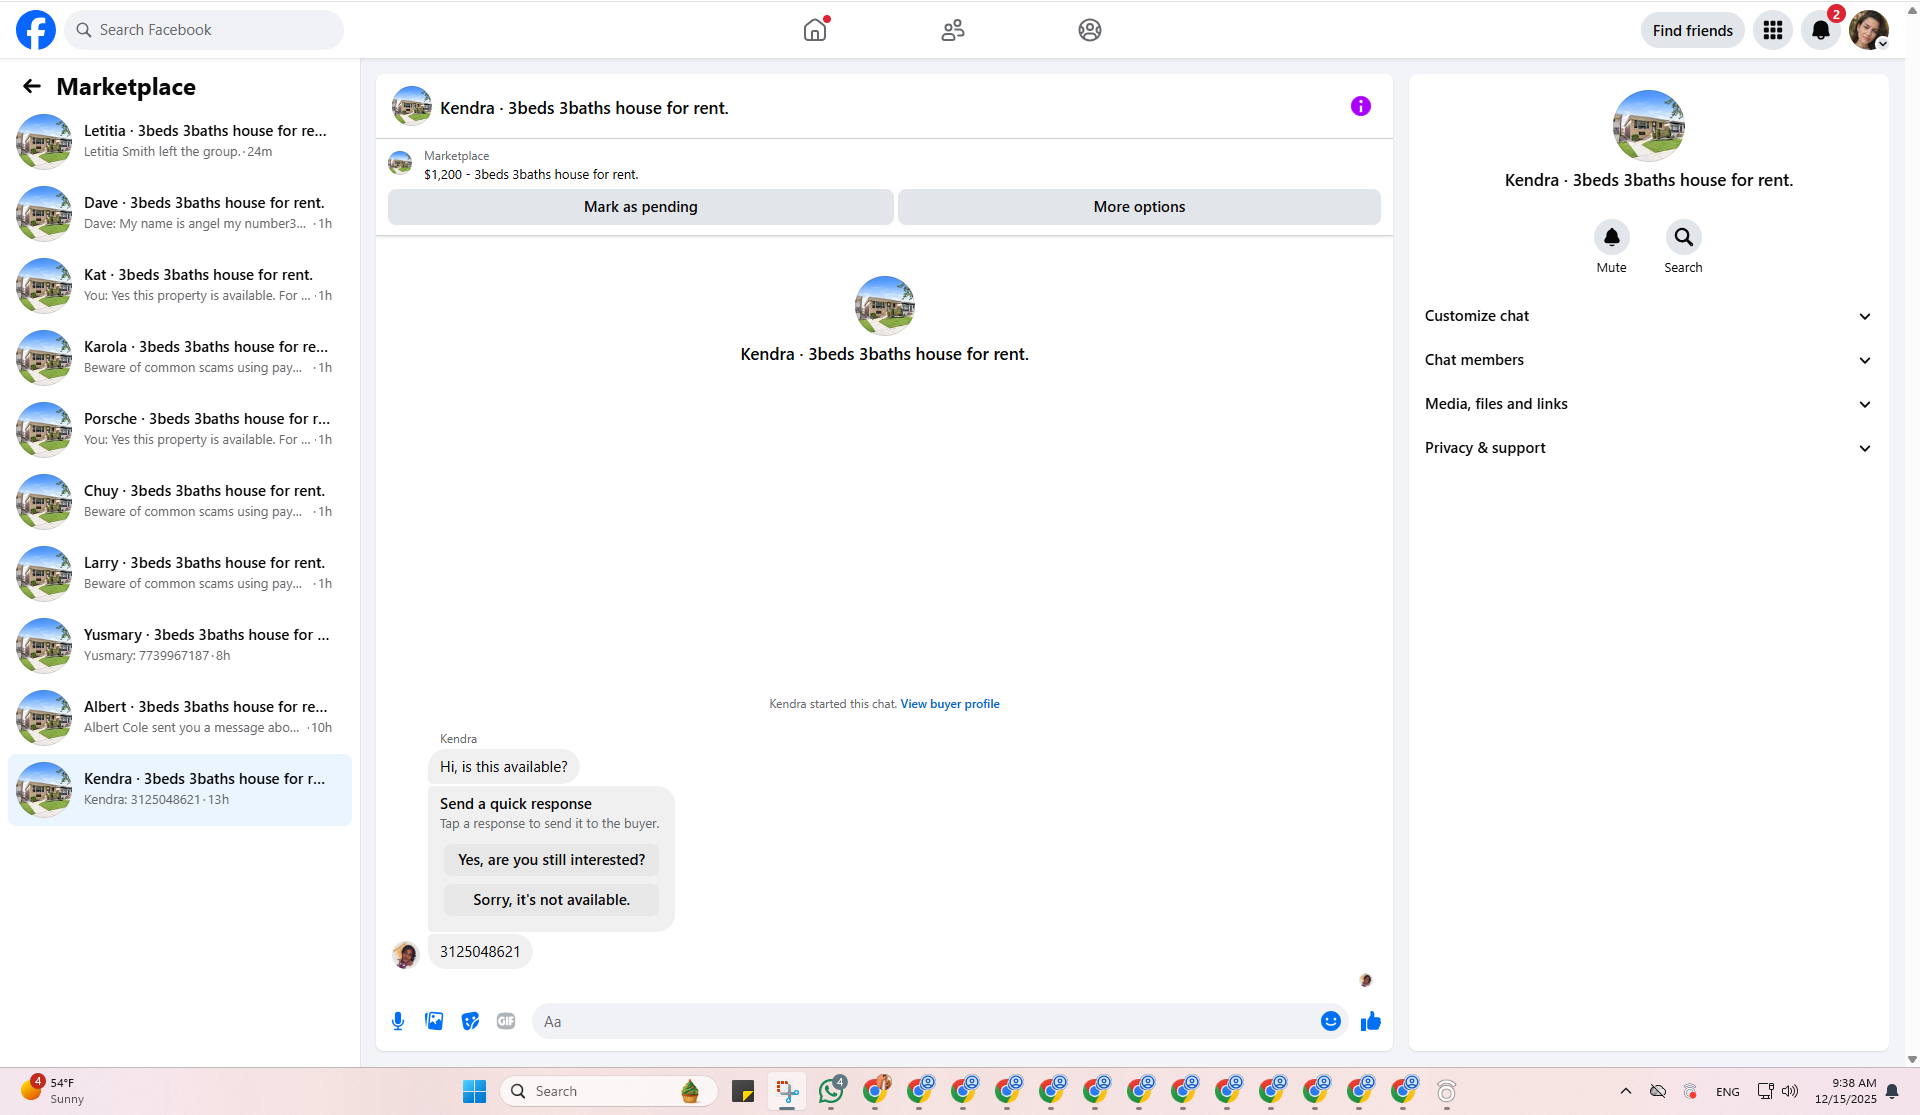
Task: Click the 3125048621 message bubble
Action: [480, 952]
